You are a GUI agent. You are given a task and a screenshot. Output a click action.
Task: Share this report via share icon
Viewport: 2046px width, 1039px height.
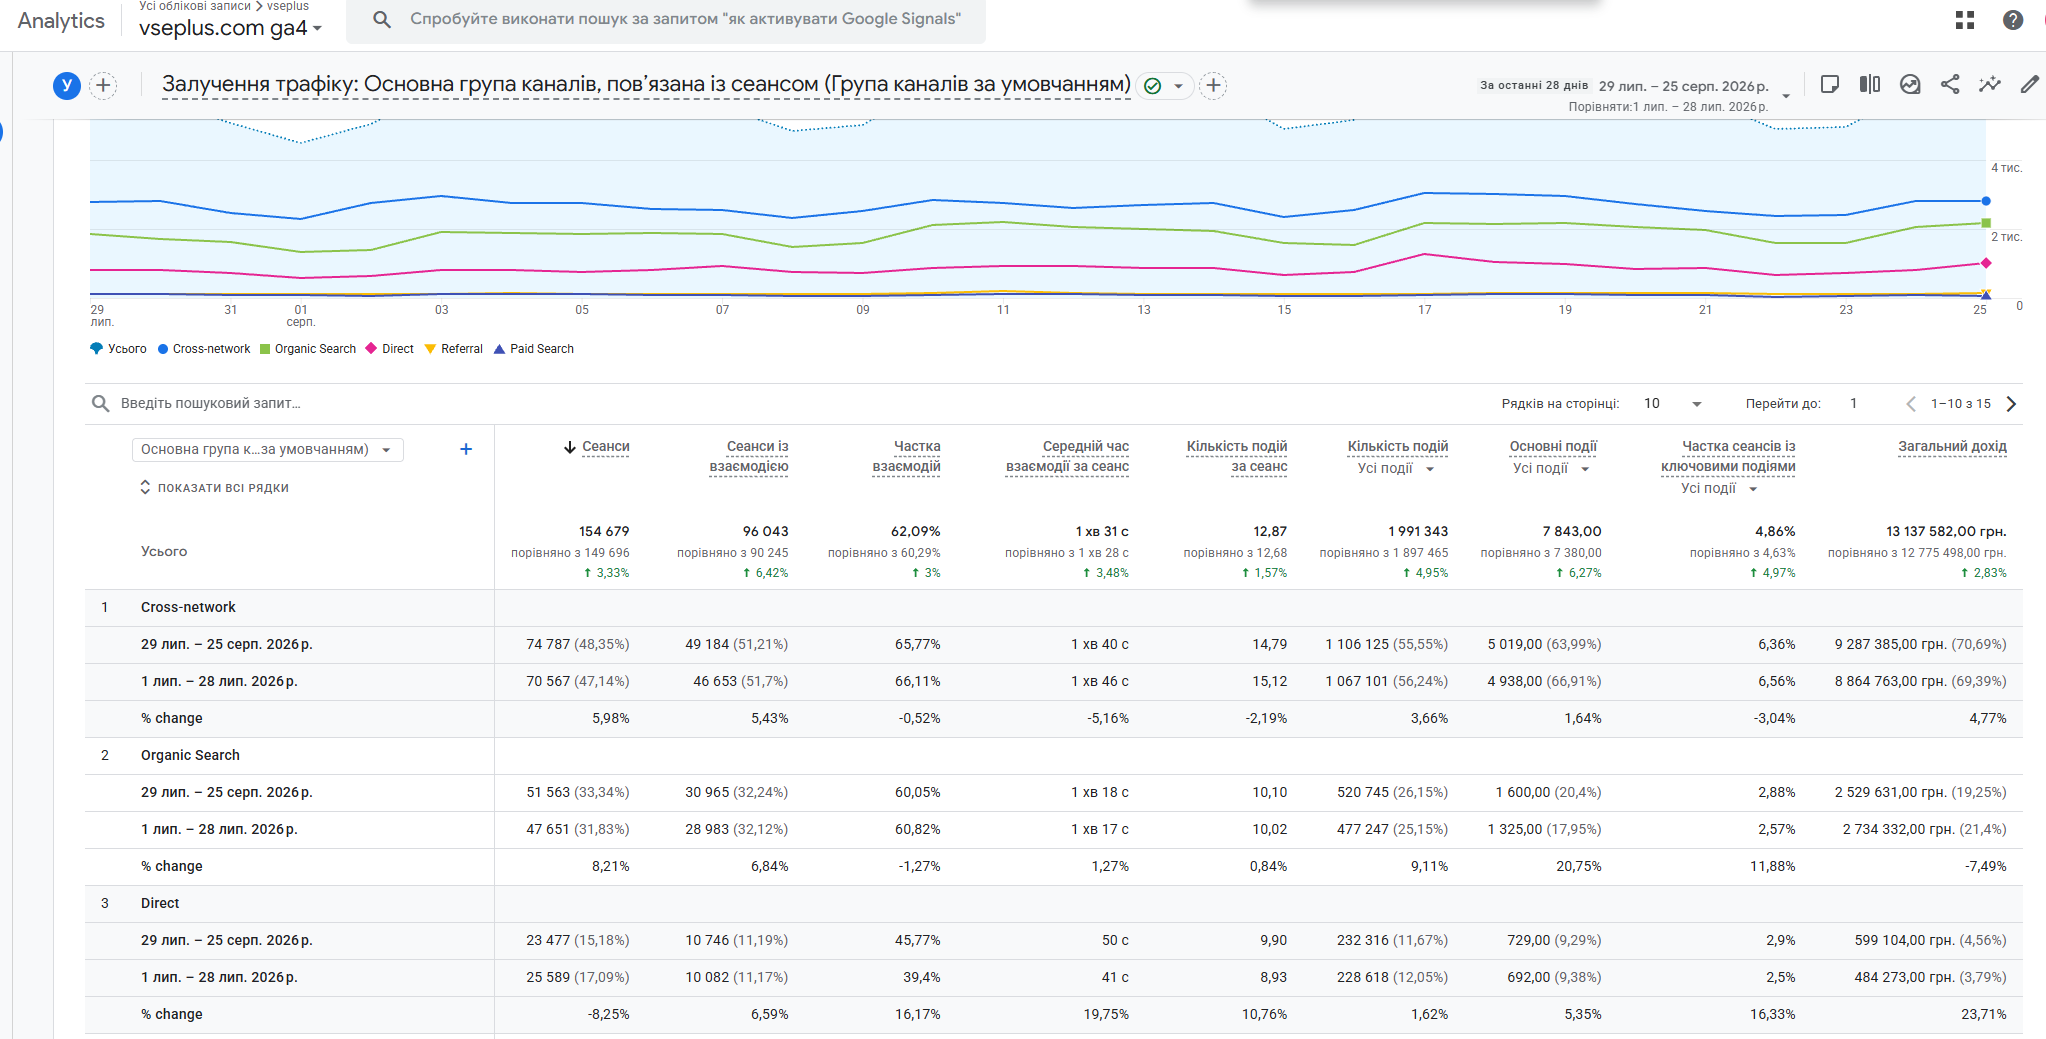pos(1950,85)
